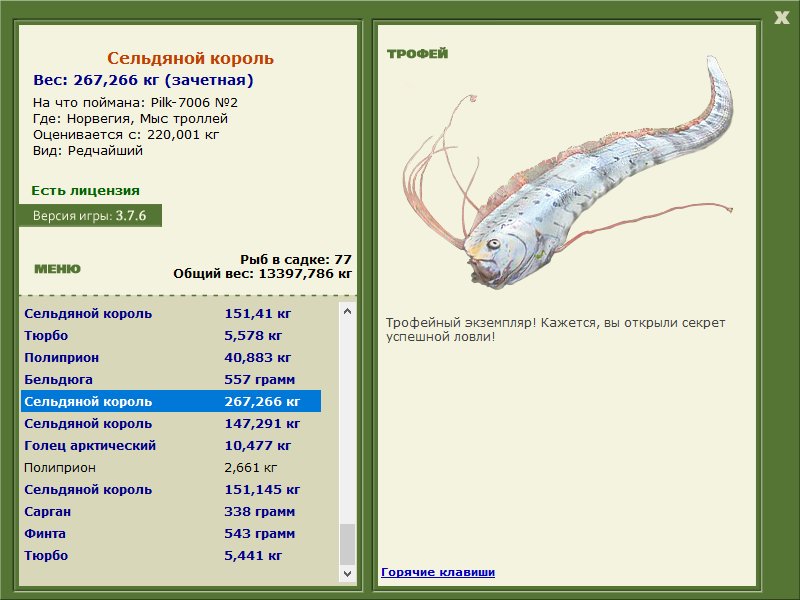The image size is (800, 600).
Task: Select Сельдяной король 151,145 кг row
Action: tap(171, 489)
